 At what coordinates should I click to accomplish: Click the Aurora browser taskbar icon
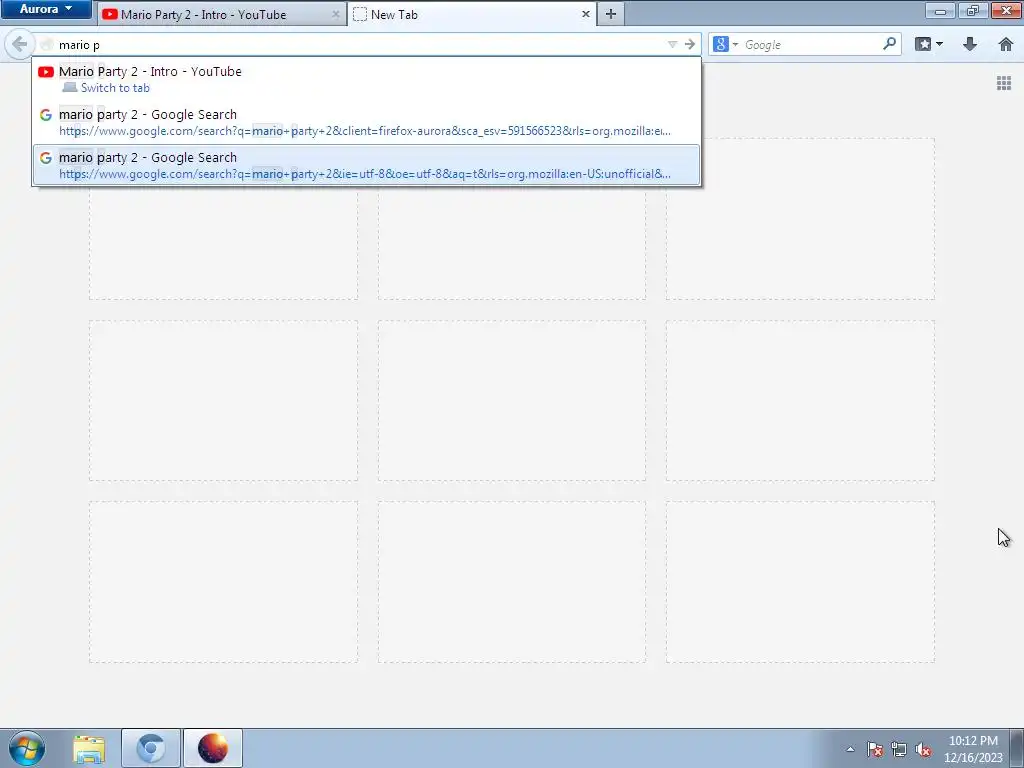pyautogui.click(x=213, y=748)
